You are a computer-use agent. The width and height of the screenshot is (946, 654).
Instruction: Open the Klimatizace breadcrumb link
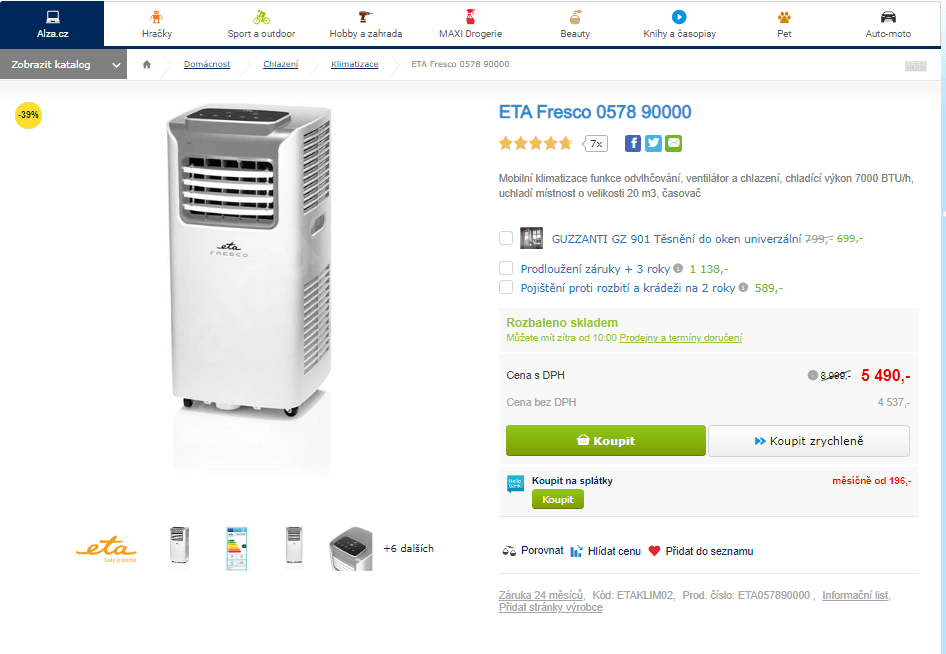tap(355, 65)
